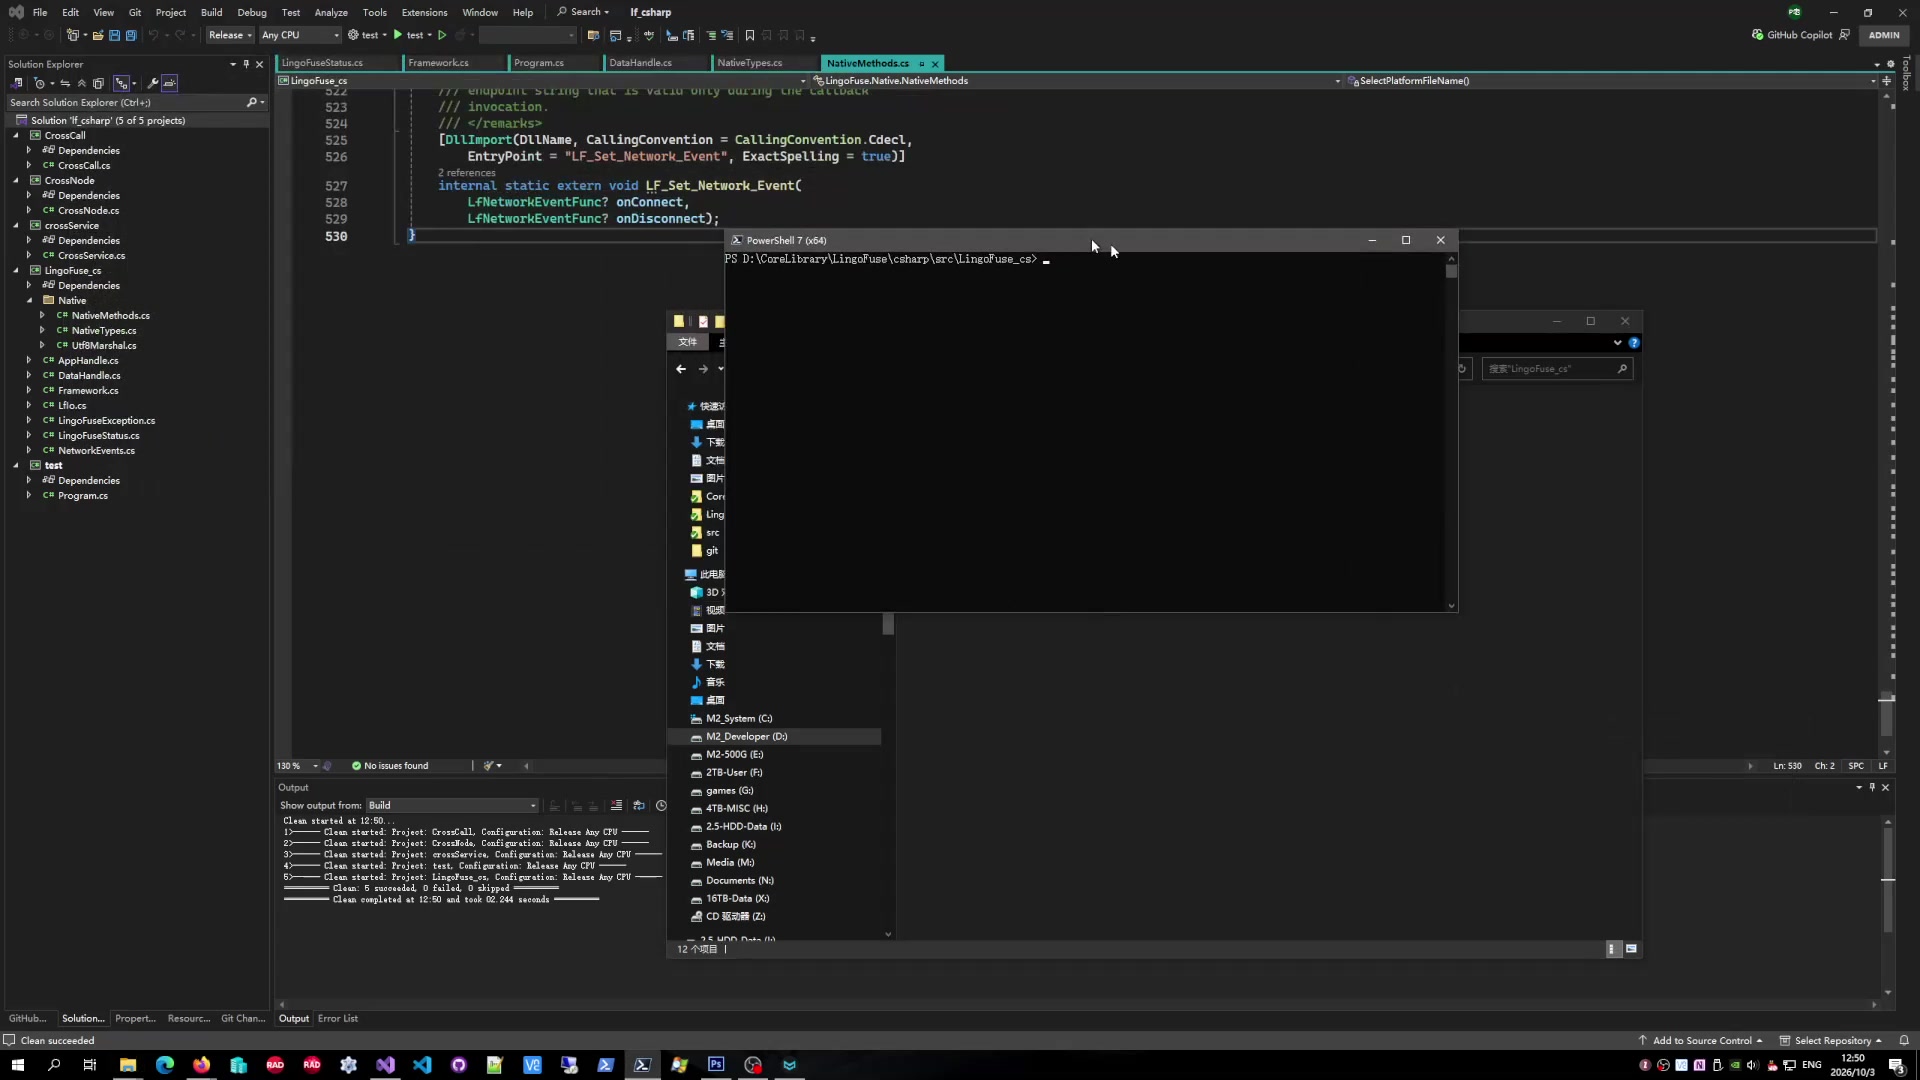The width and height of the screenshot is (1920, 1080).
Task: Select NativeMethods.cs in Solution Explorer
Action: click(110, 315)
